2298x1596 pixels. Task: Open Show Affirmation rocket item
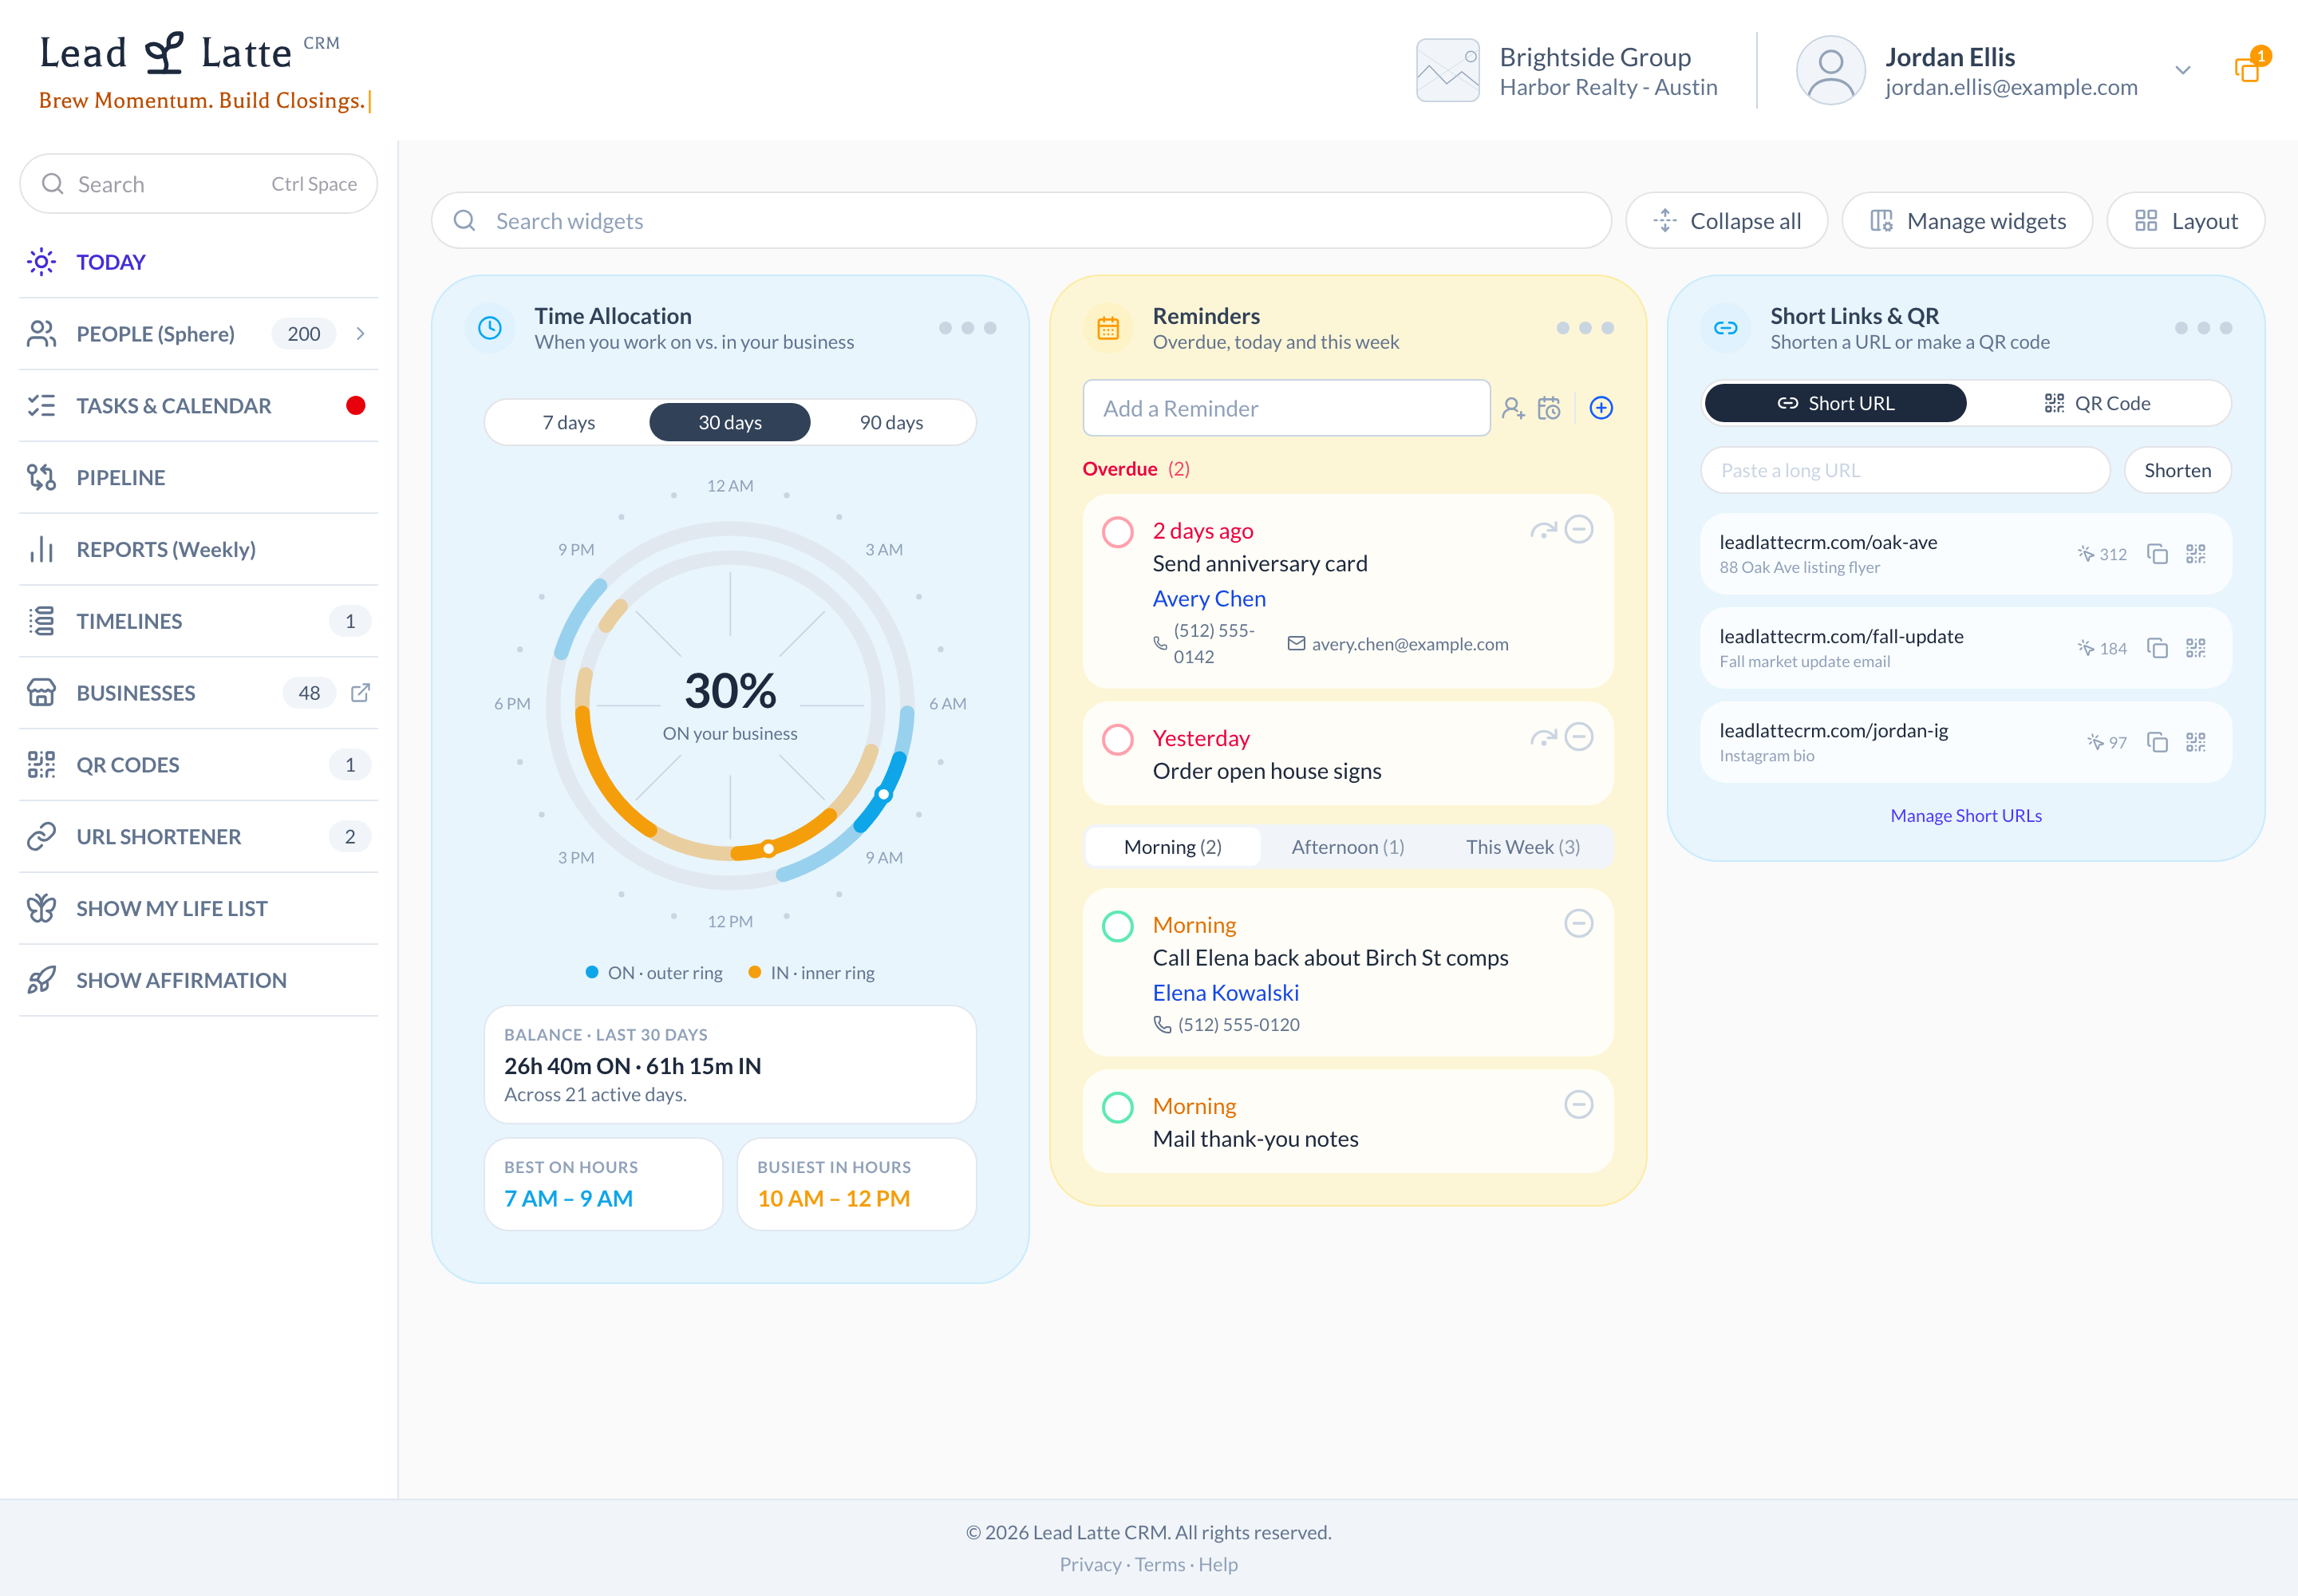pos(198,981)
